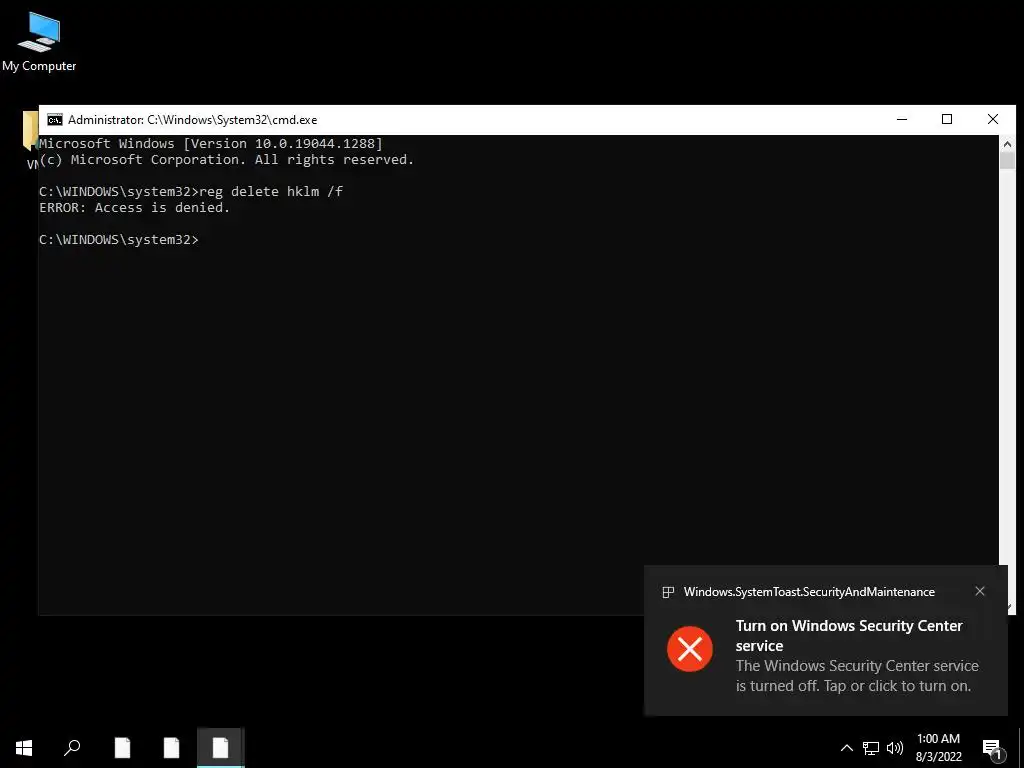Click the 'reg delete hklm /f' command text

click(271, 191)
